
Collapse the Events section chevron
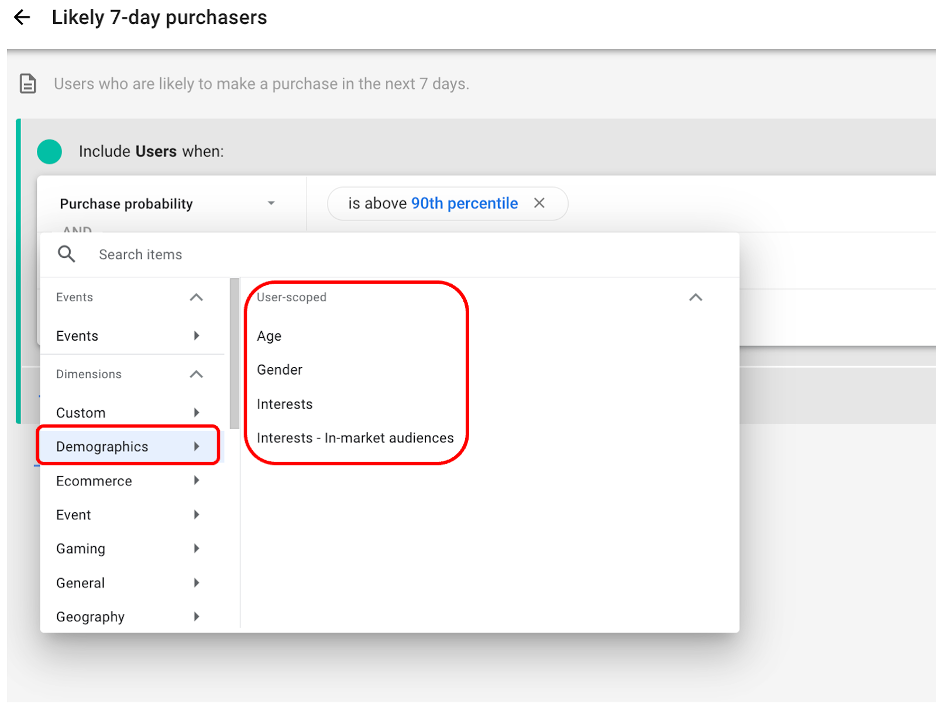coord(196,298)
